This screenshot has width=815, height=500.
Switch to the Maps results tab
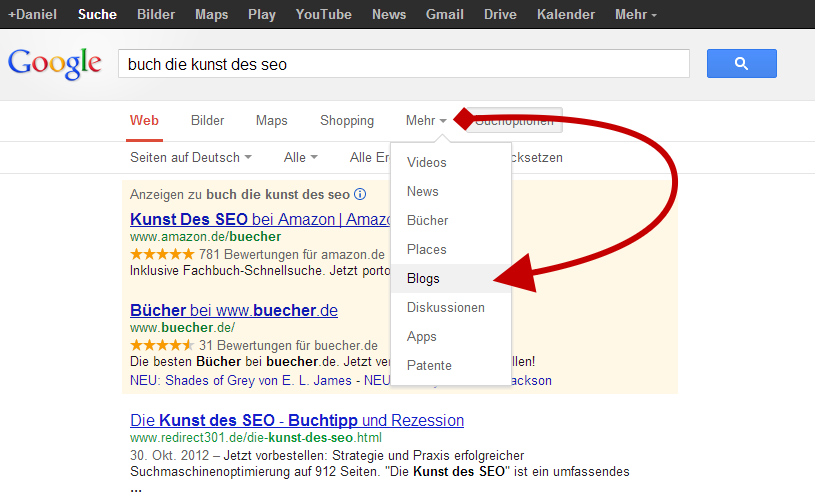pyautogui.click(x=271, y=121)
